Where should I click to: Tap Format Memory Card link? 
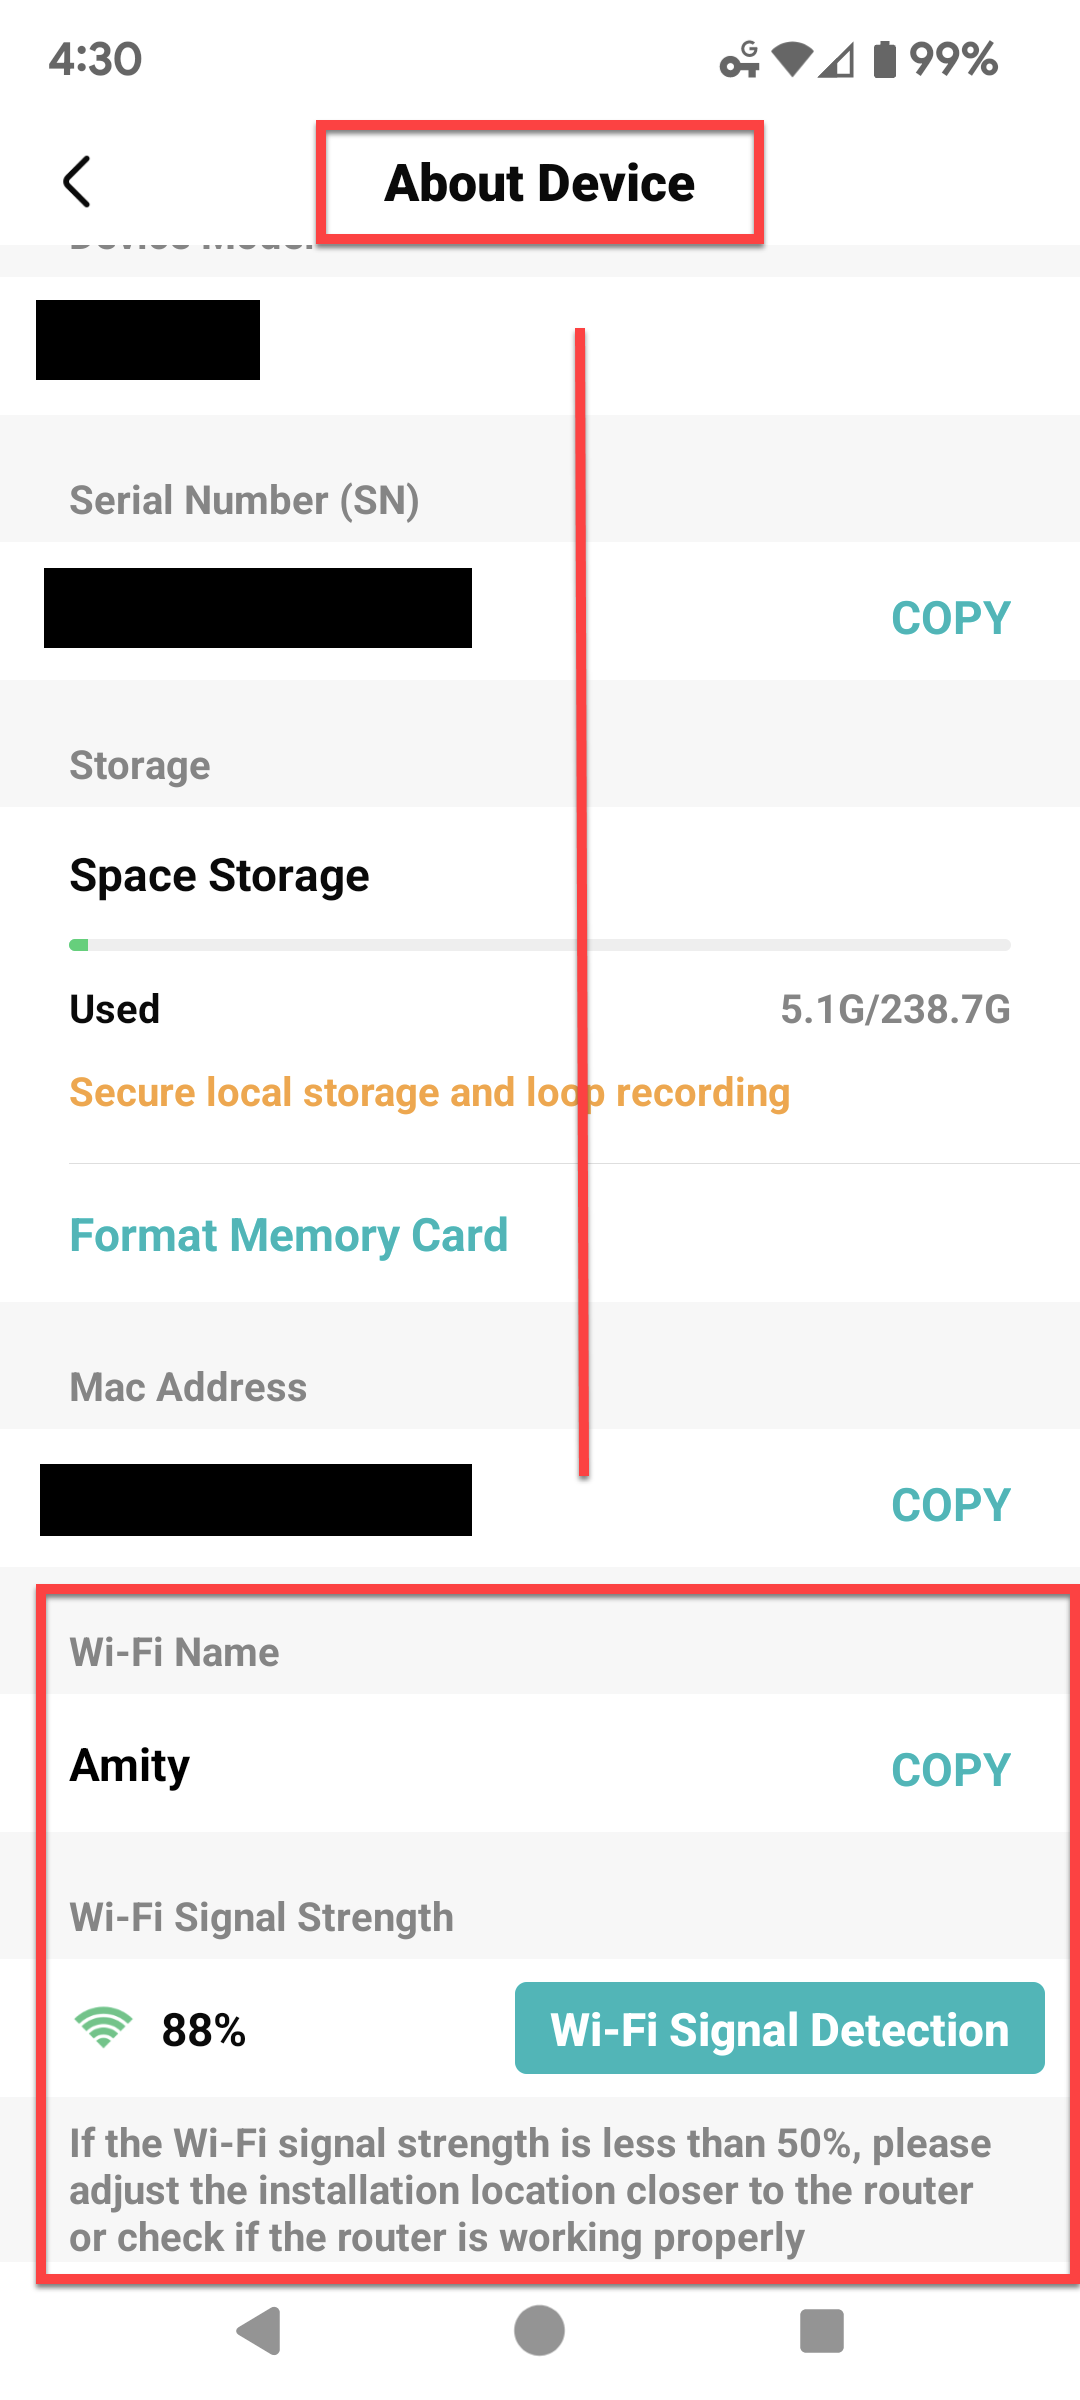click(289, 1236)
